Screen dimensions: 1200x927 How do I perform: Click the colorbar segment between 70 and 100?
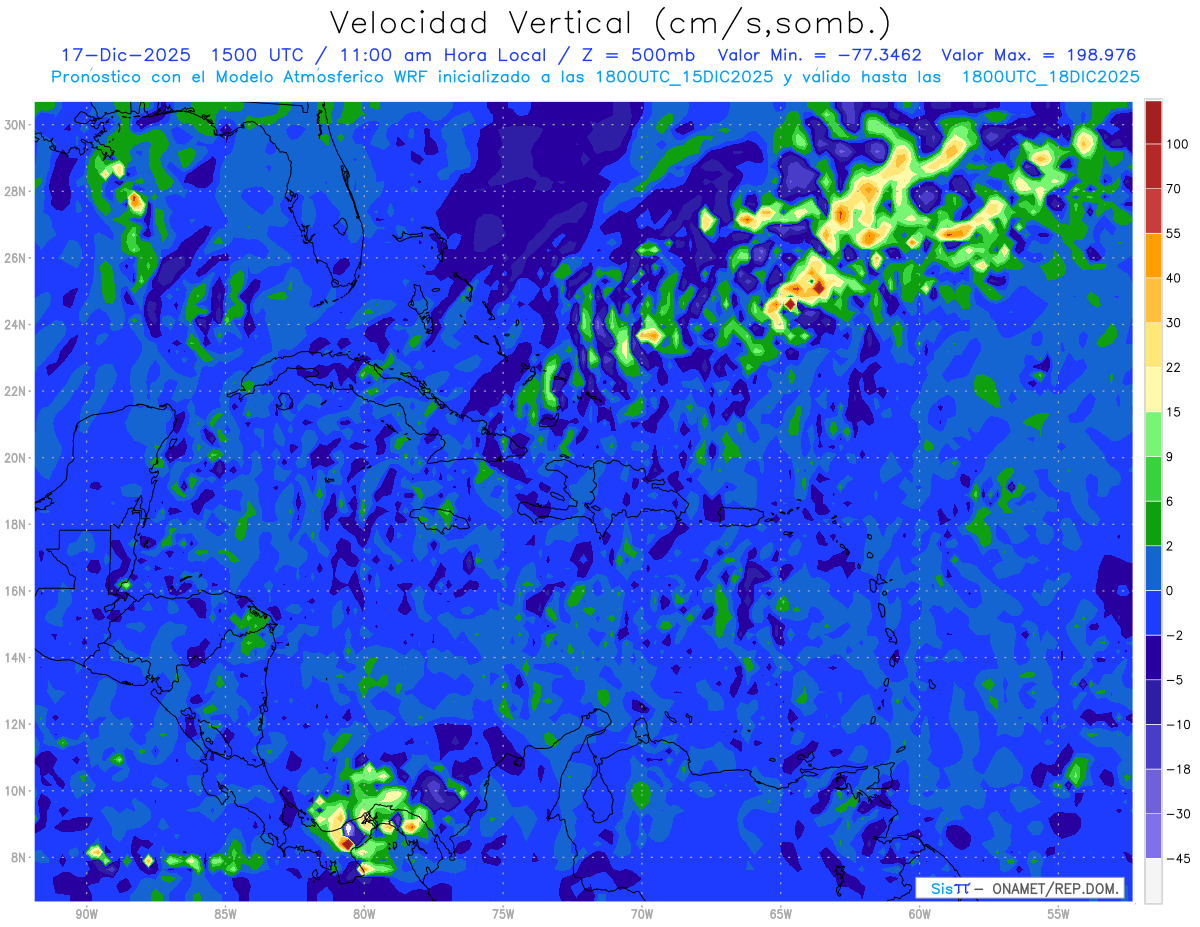tap(1153, 166)
